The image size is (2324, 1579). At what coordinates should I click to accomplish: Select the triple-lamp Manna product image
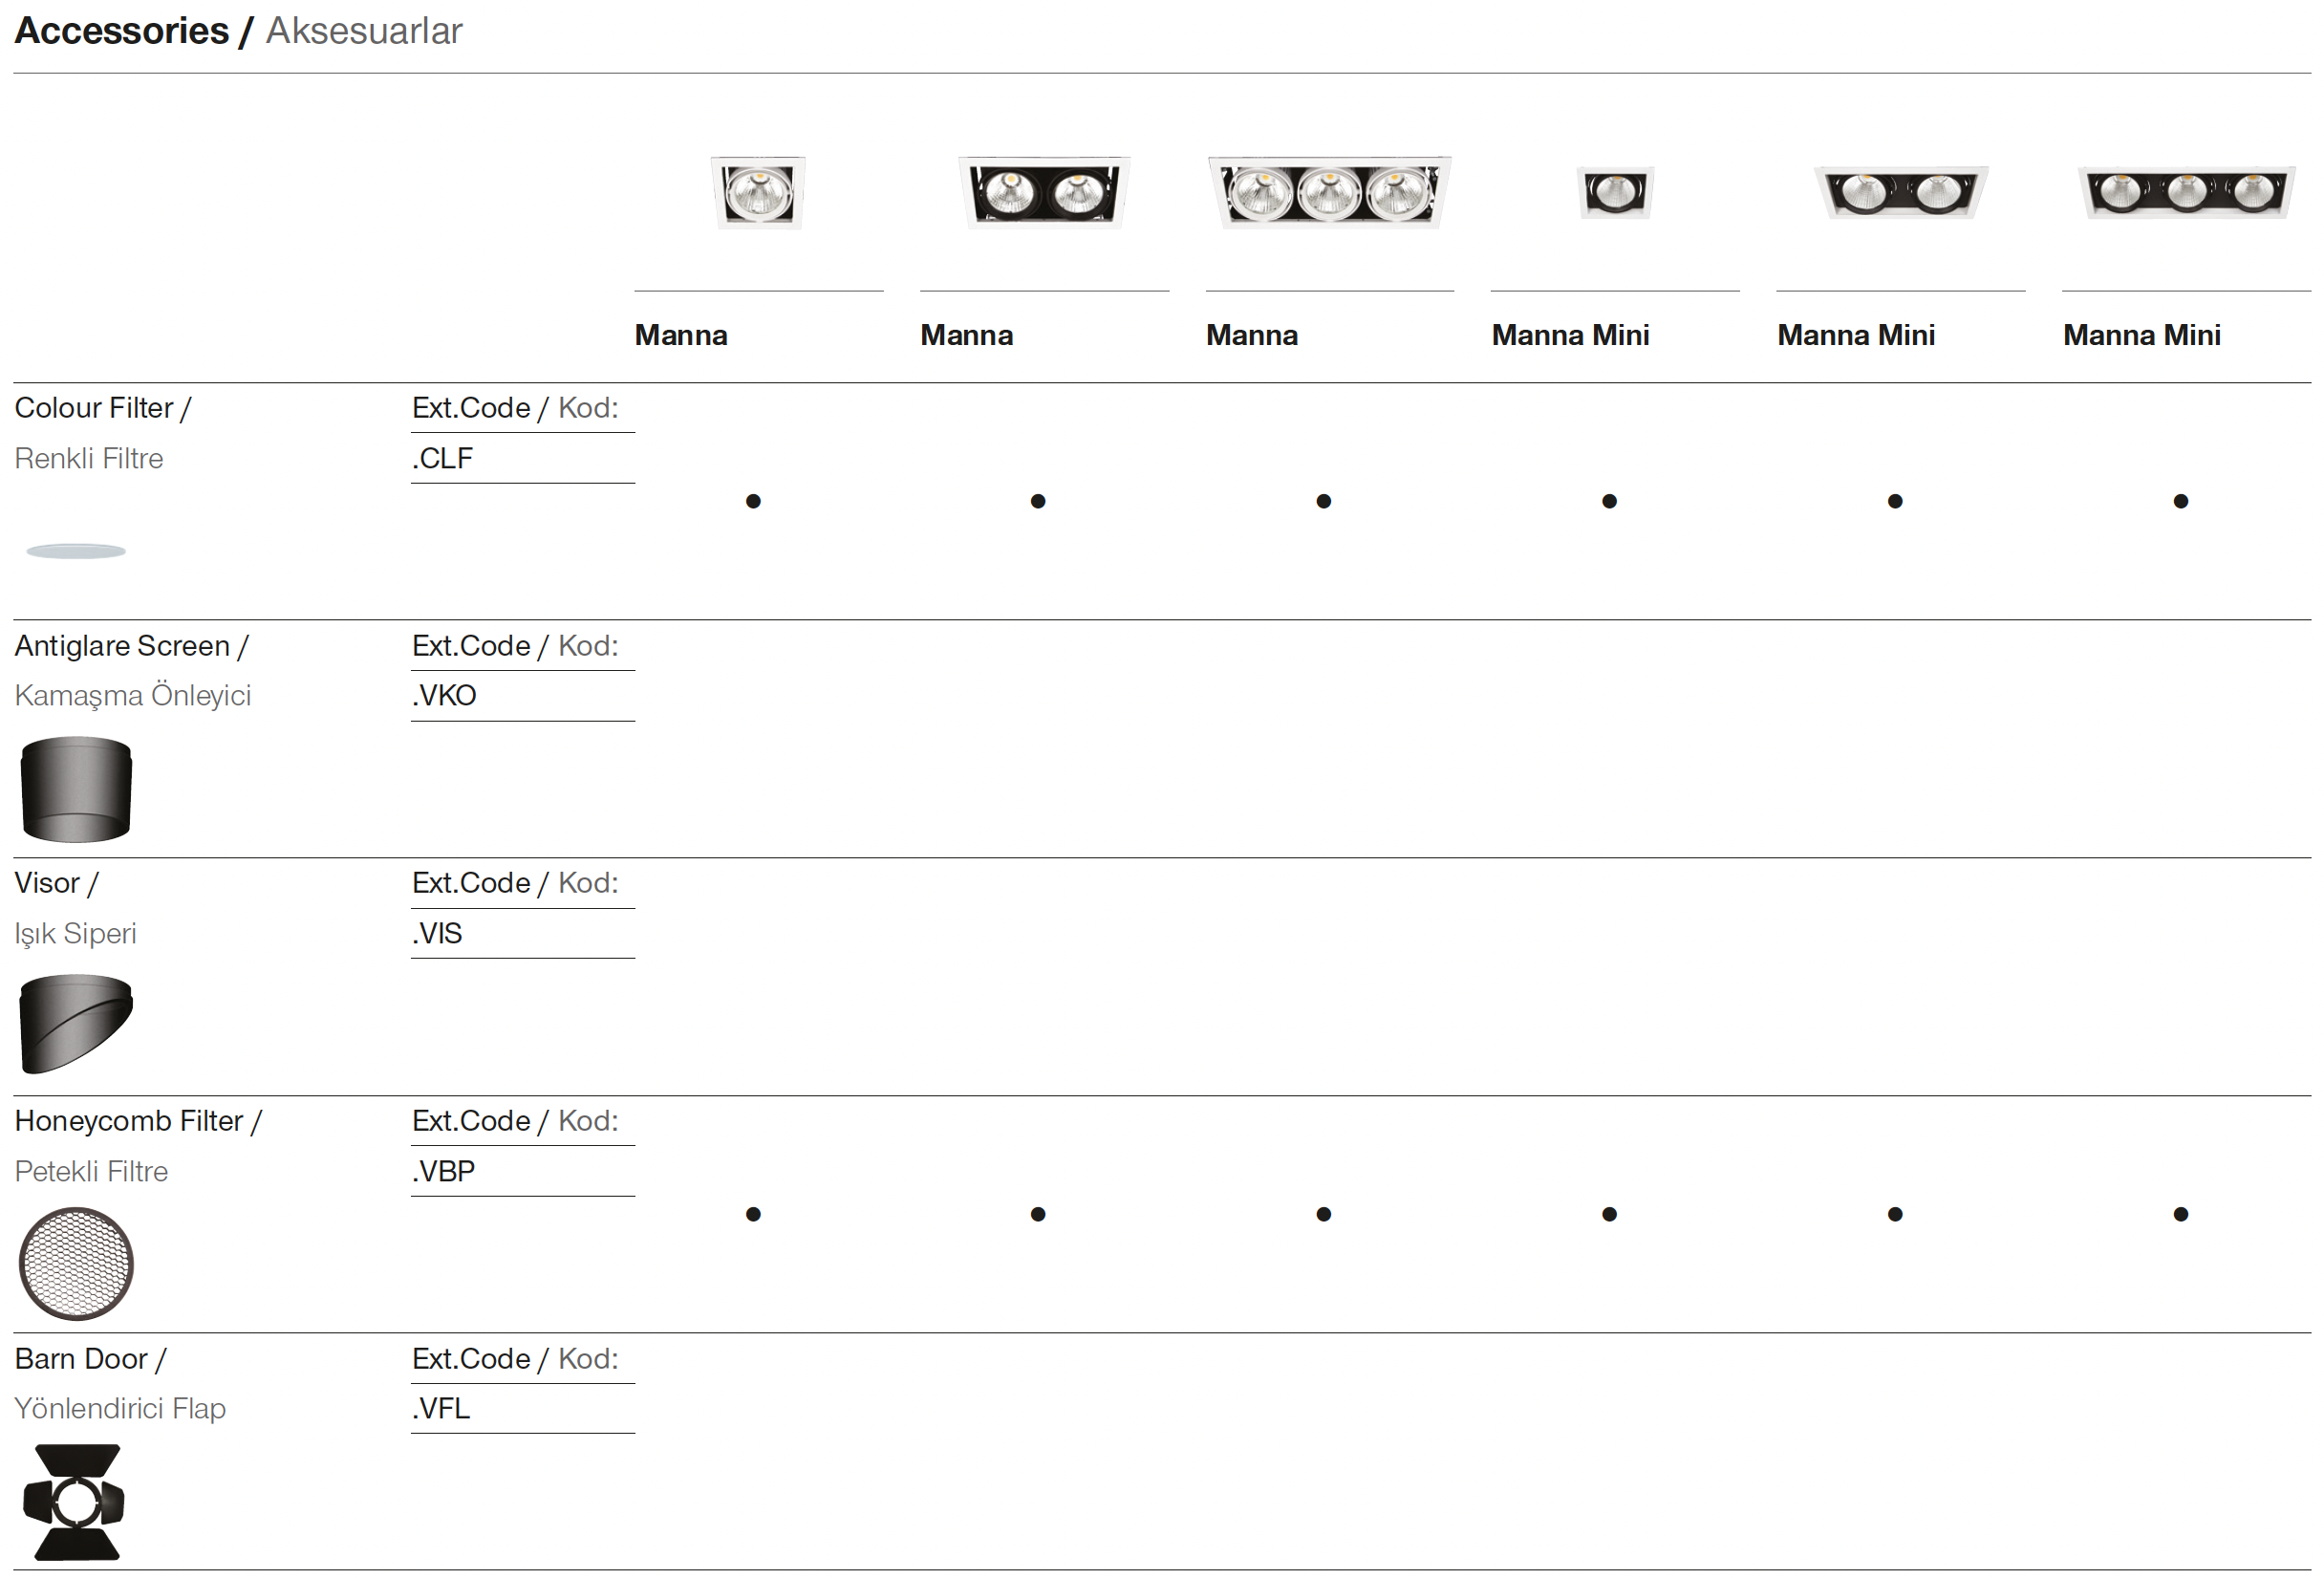1329,192
